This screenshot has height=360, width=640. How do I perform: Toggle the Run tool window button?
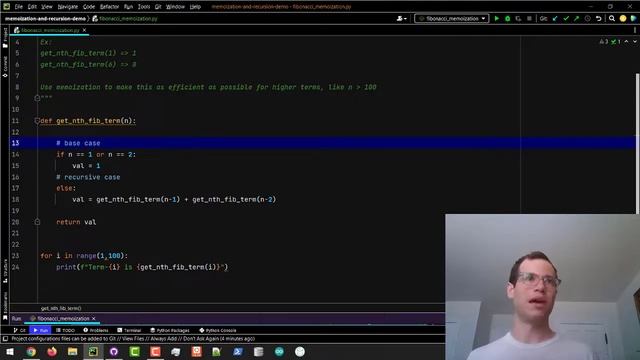tap(41, 330)
